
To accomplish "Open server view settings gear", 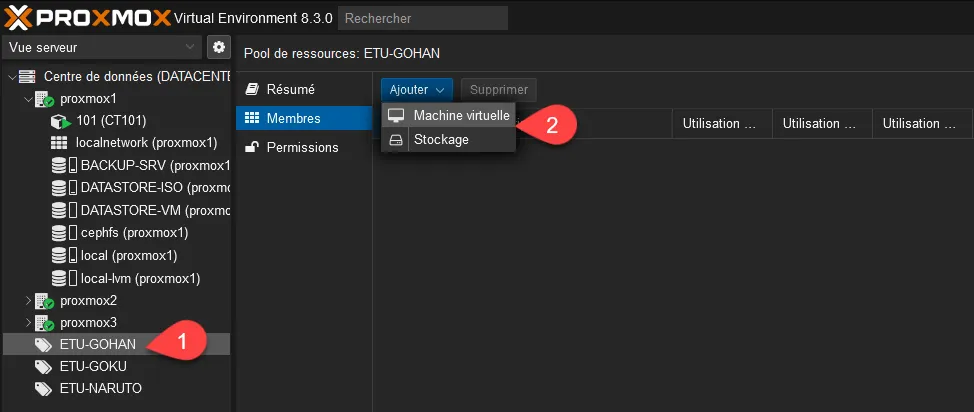I will [219, 47].
